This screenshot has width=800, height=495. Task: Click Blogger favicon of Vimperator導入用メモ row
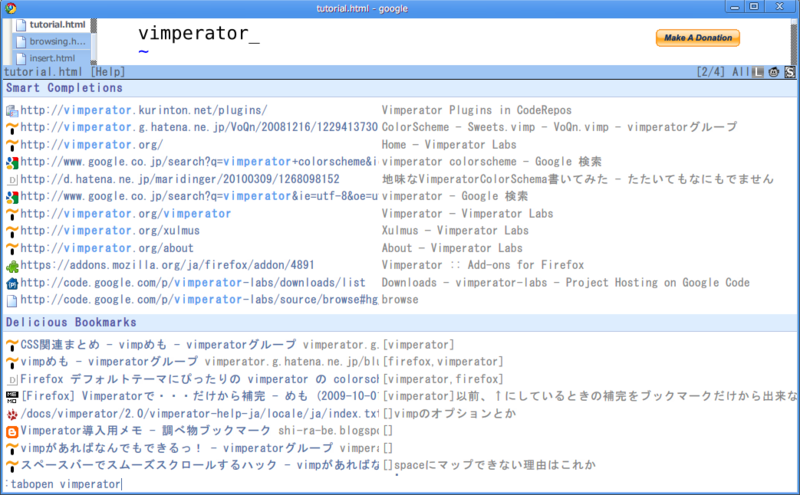point(12,432)
